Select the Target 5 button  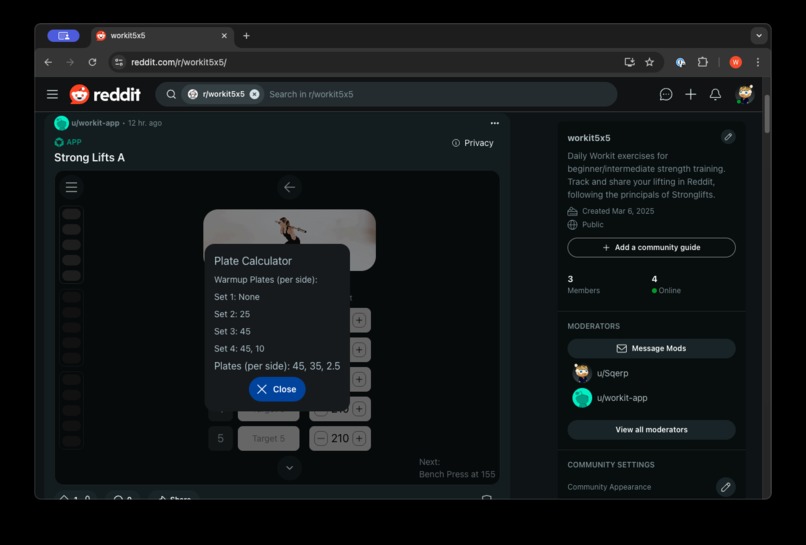[x=268, y=439]
